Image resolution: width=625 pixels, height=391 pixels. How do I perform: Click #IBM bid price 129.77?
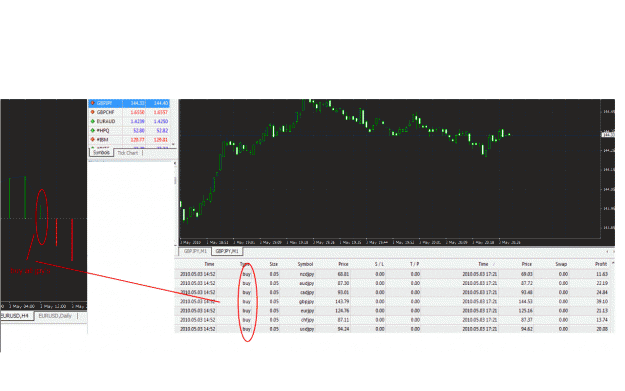click(138, 140)
